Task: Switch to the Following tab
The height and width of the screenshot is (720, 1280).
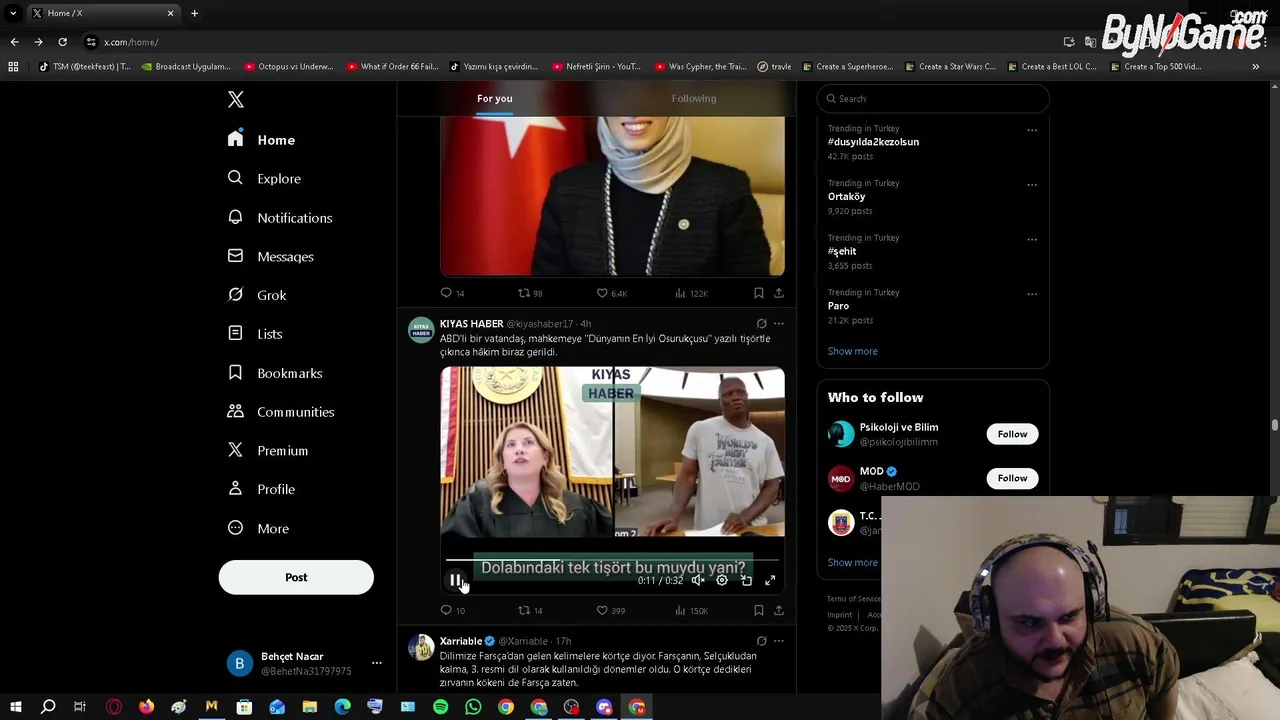Action: coord(694,98)
